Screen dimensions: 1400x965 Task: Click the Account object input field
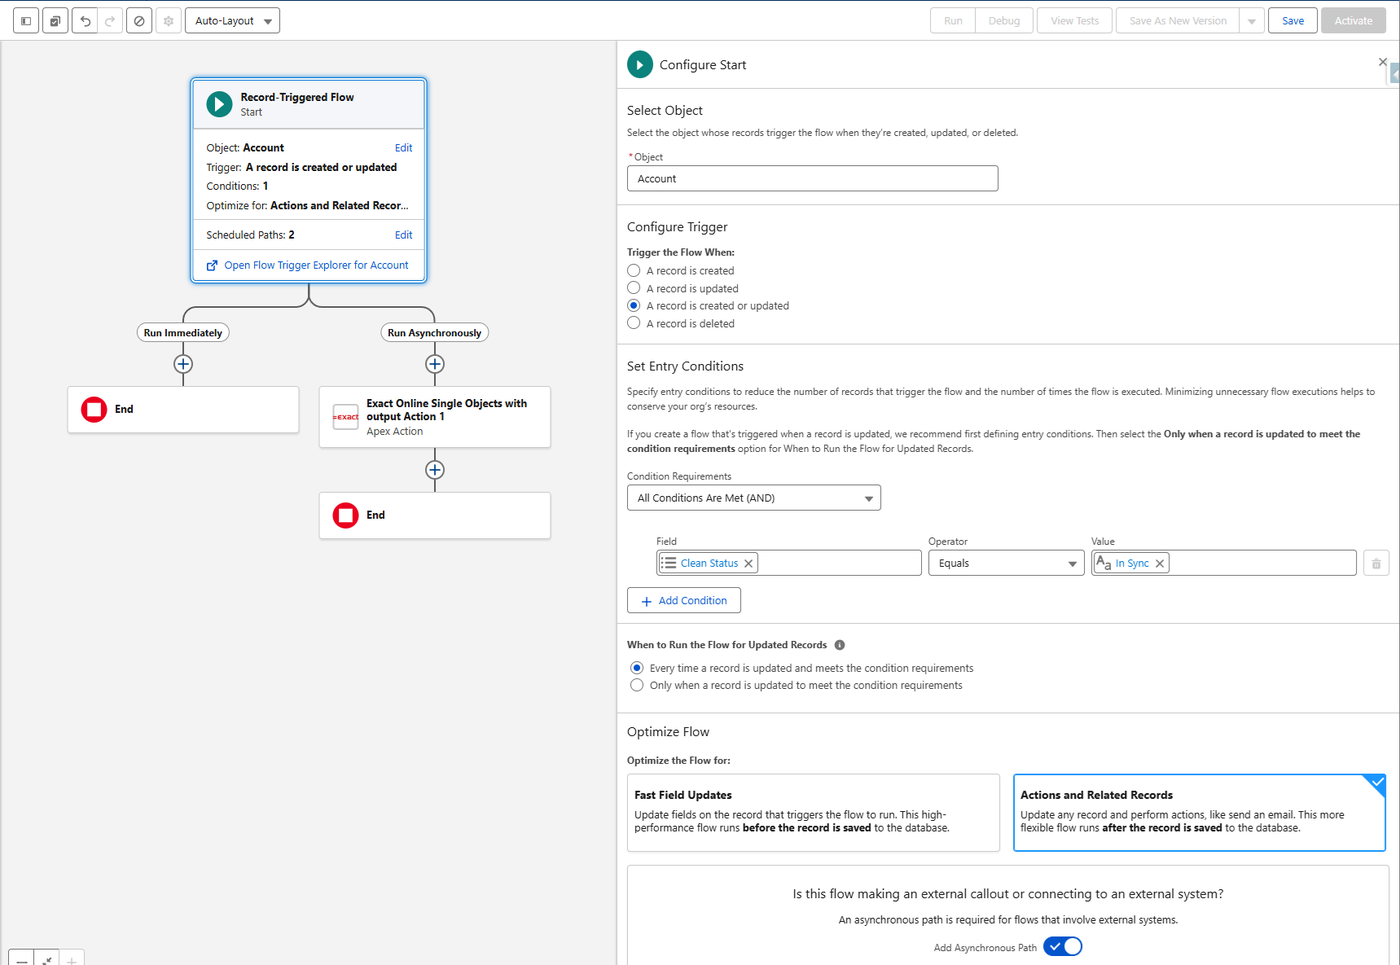point(812,179)
